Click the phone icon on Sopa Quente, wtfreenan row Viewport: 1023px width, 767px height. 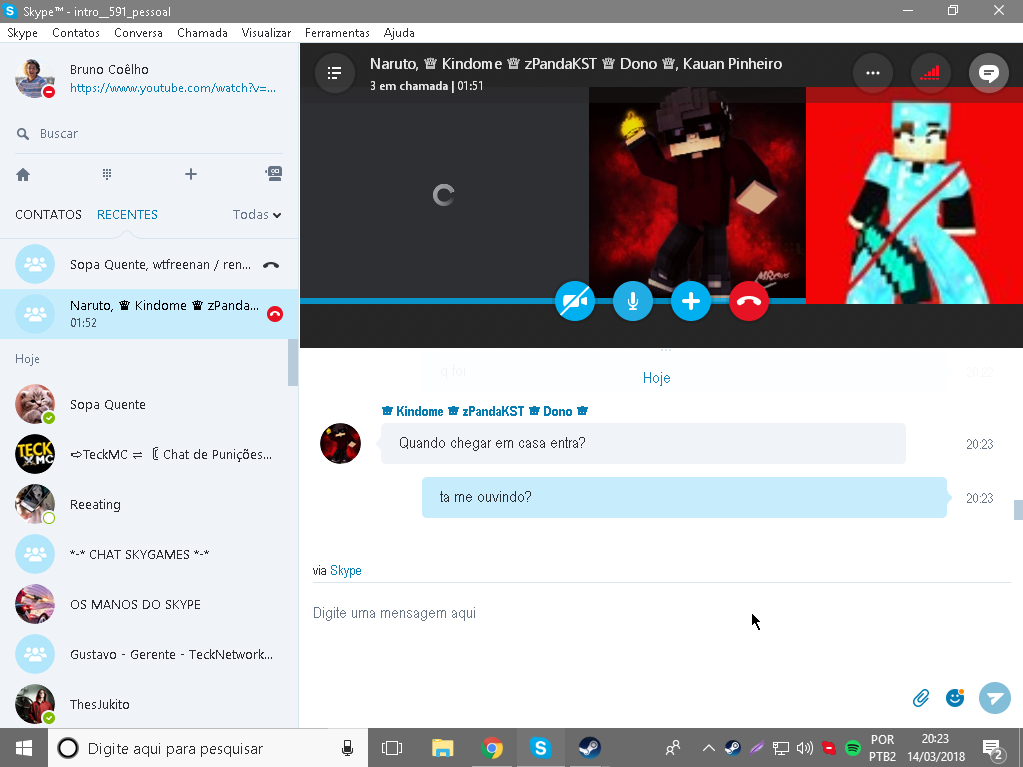(271, 265)
